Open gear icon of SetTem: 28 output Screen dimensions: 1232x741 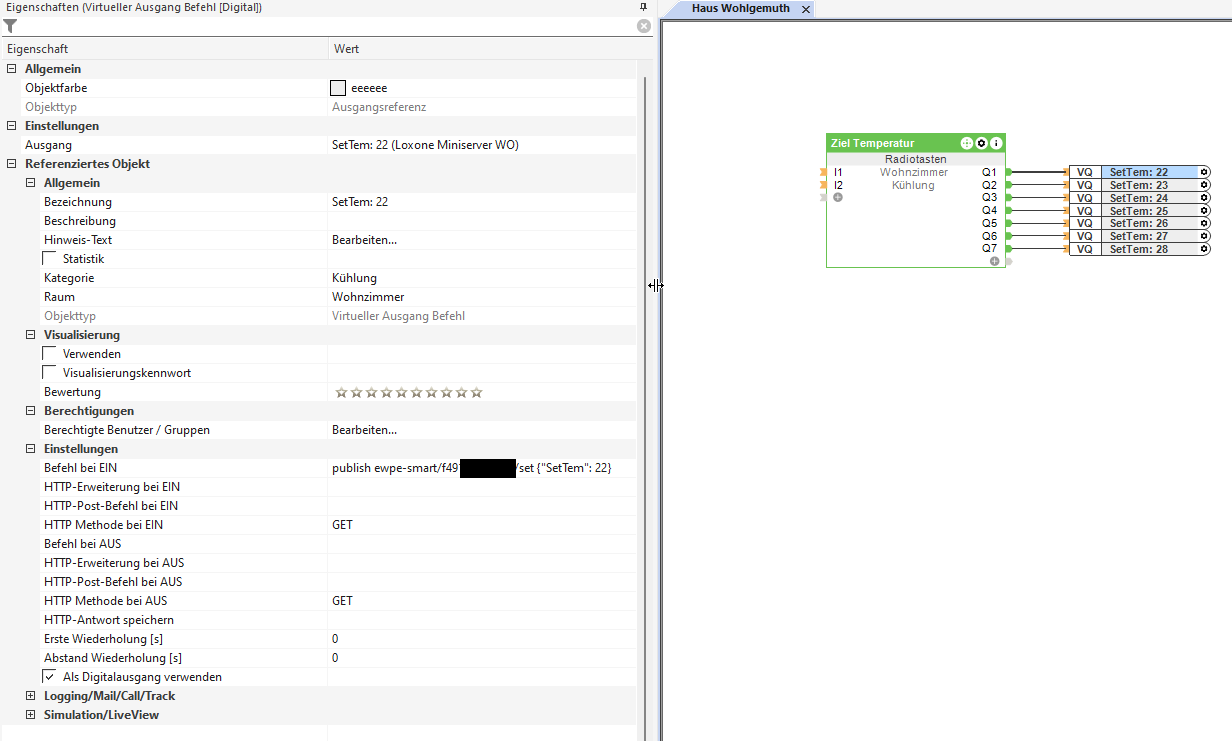[x=1204, y=249]
